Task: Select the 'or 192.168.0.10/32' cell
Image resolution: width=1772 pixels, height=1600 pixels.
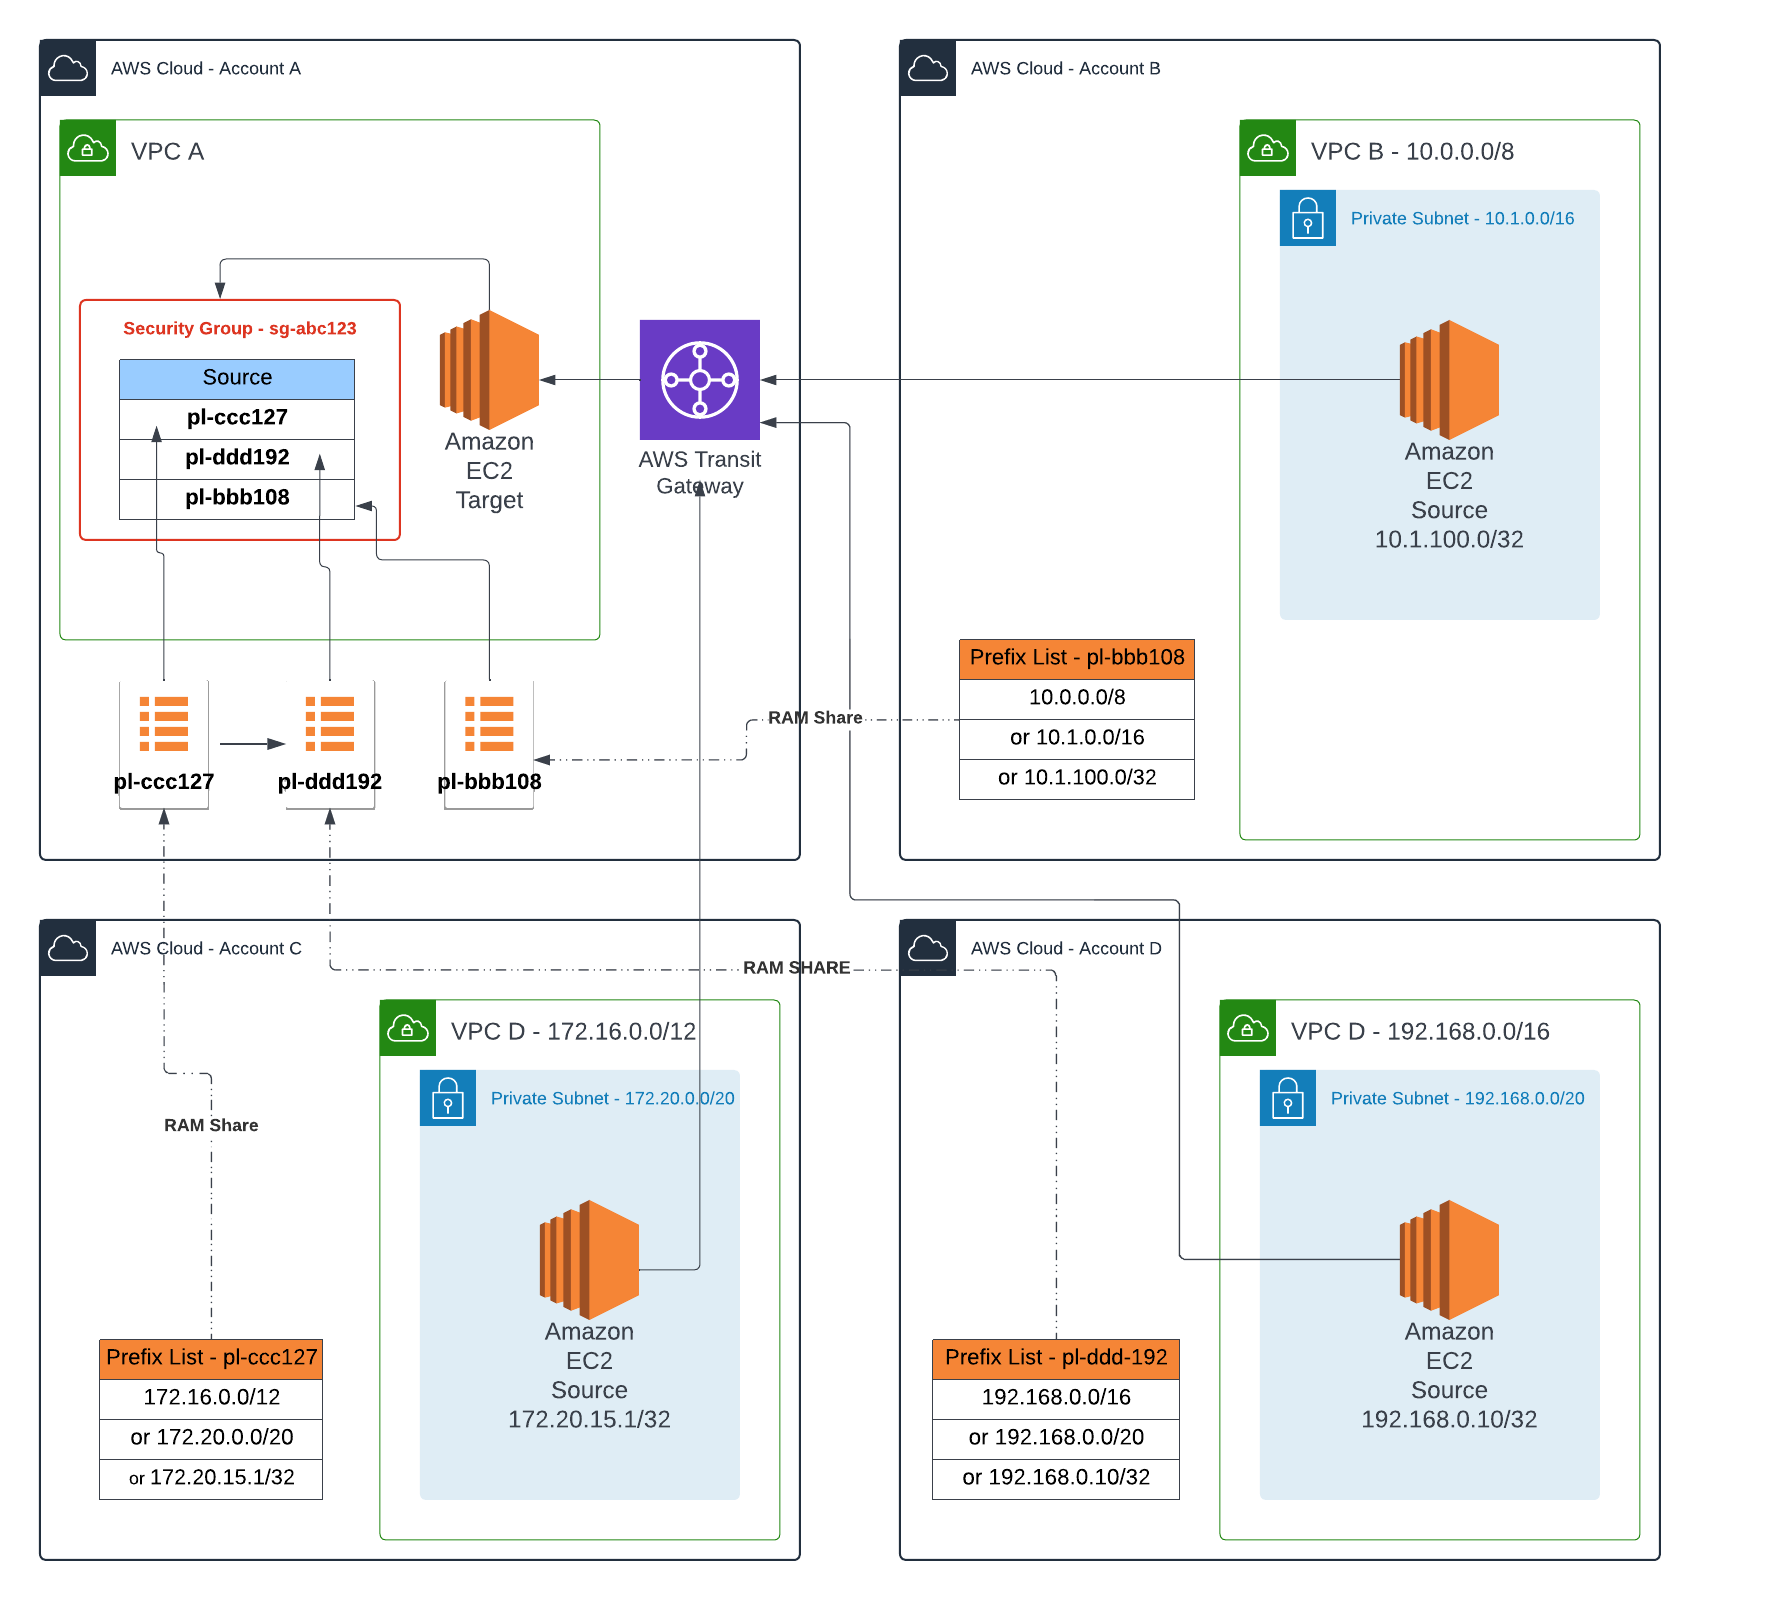Action: 1056,1479
